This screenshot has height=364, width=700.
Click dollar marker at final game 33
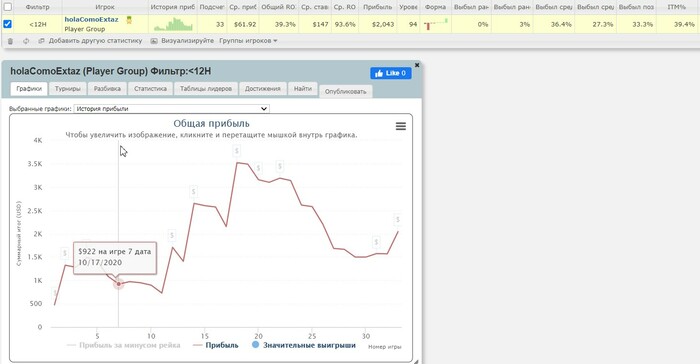pos(397,220)
